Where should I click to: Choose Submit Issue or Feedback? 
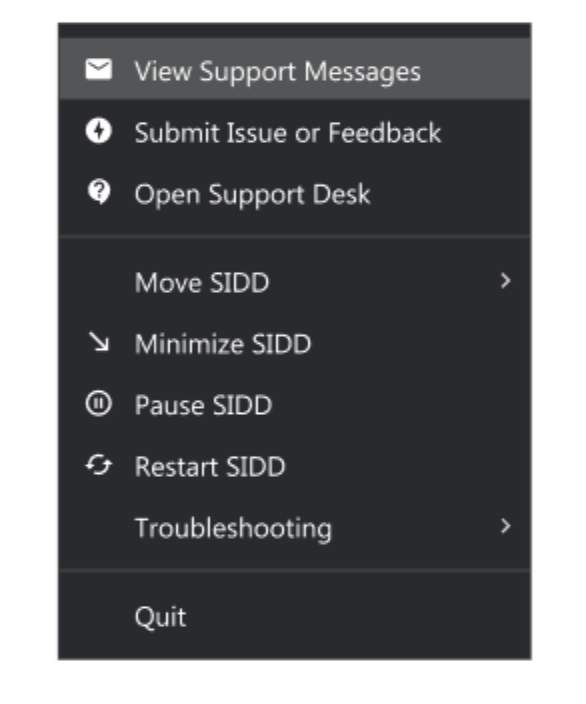click(x=295, y=132)
